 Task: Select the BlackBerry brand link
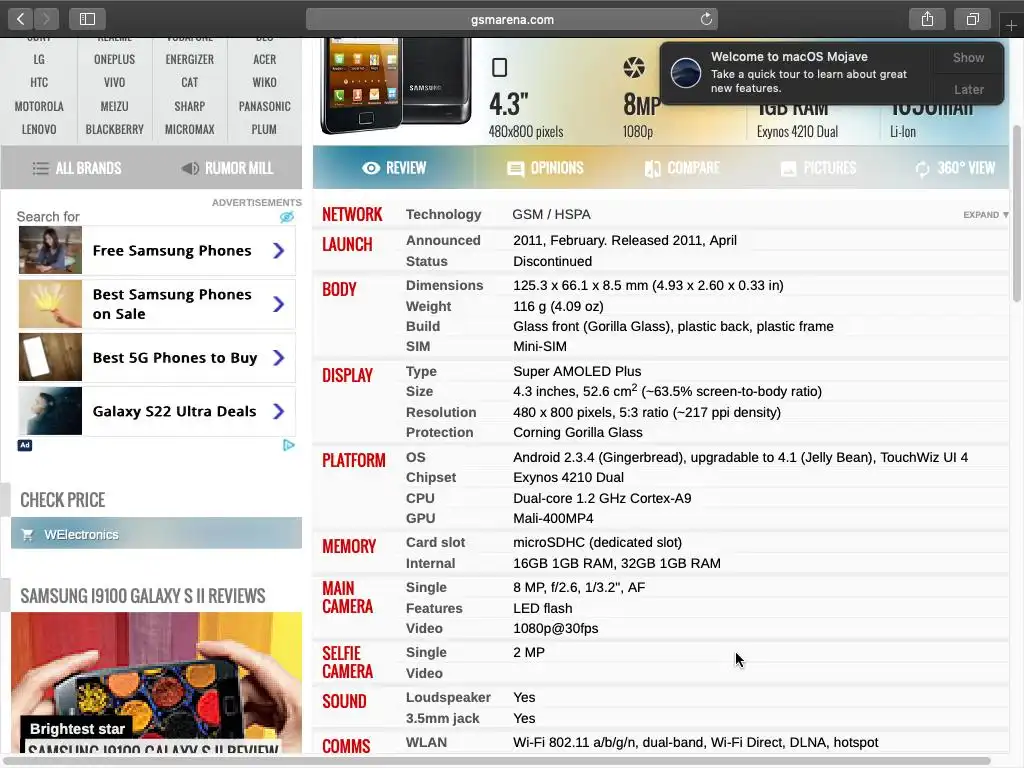pyautogui.click(x=114, y=130)
